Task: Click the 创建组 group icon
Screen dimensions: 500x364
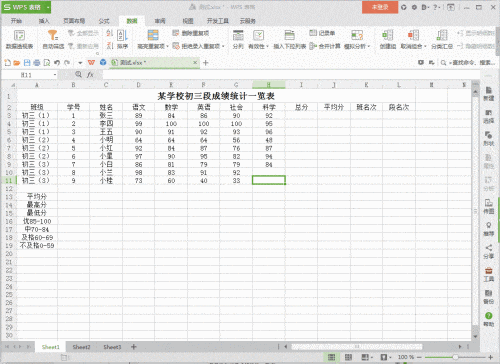Action: click(x=388, y=39)
